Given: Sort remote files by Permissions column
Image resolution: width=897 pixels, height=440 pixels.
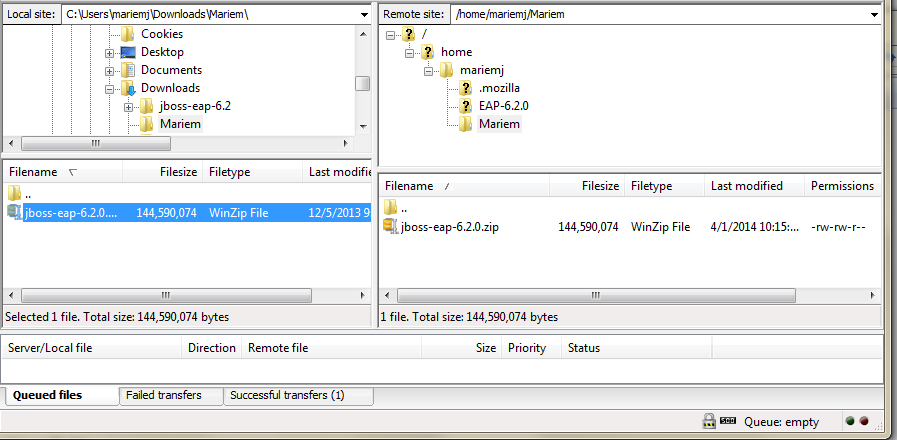Looking at the screenshot, I should point(843,186).
